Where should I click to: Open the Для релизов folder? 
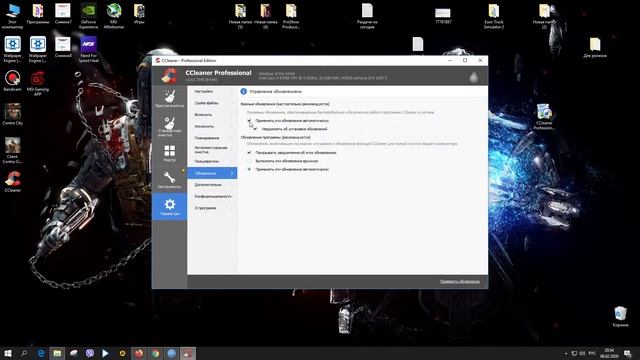pyautogui.click(x=595, y=47)
